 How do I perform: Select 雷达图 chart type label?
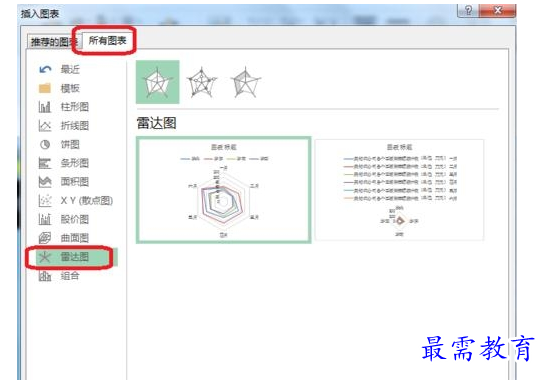point(74,257)
